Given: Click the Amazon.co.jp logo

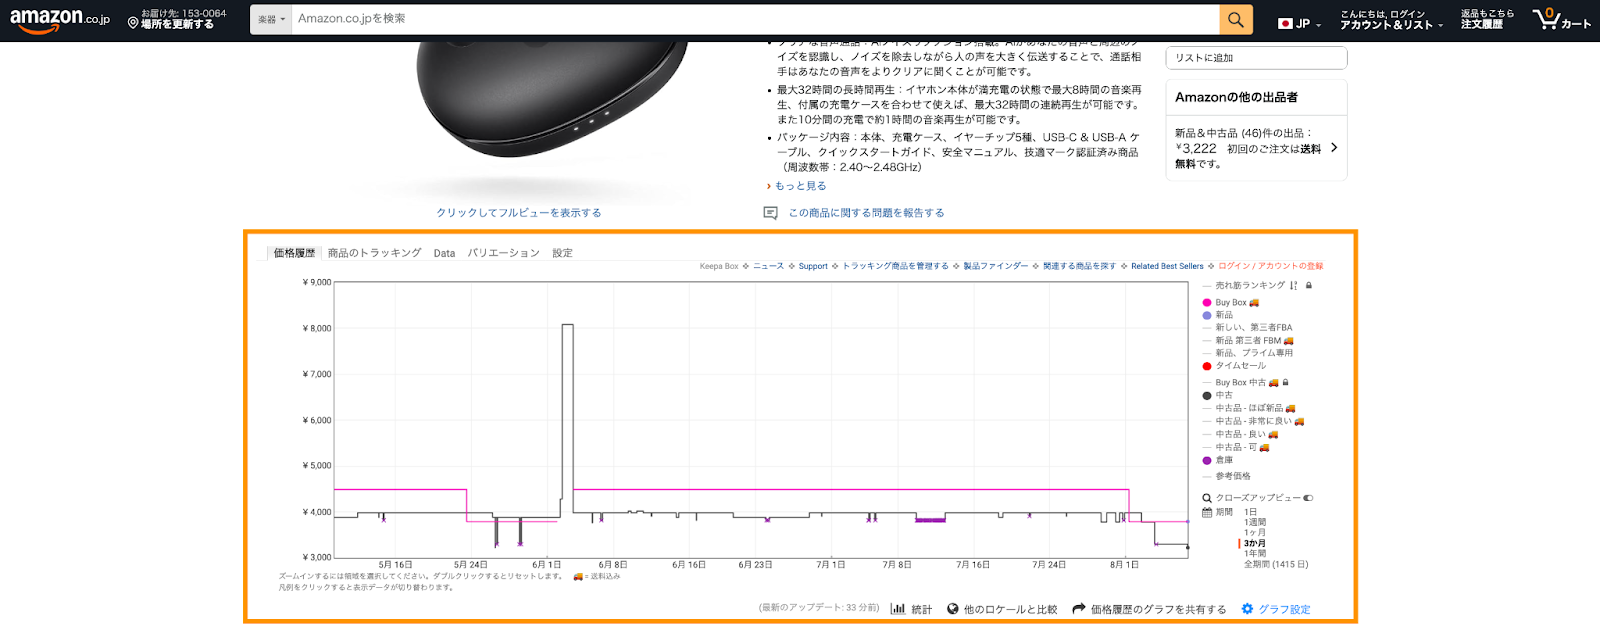Looking at the screenshot, I should coord(60,20).
